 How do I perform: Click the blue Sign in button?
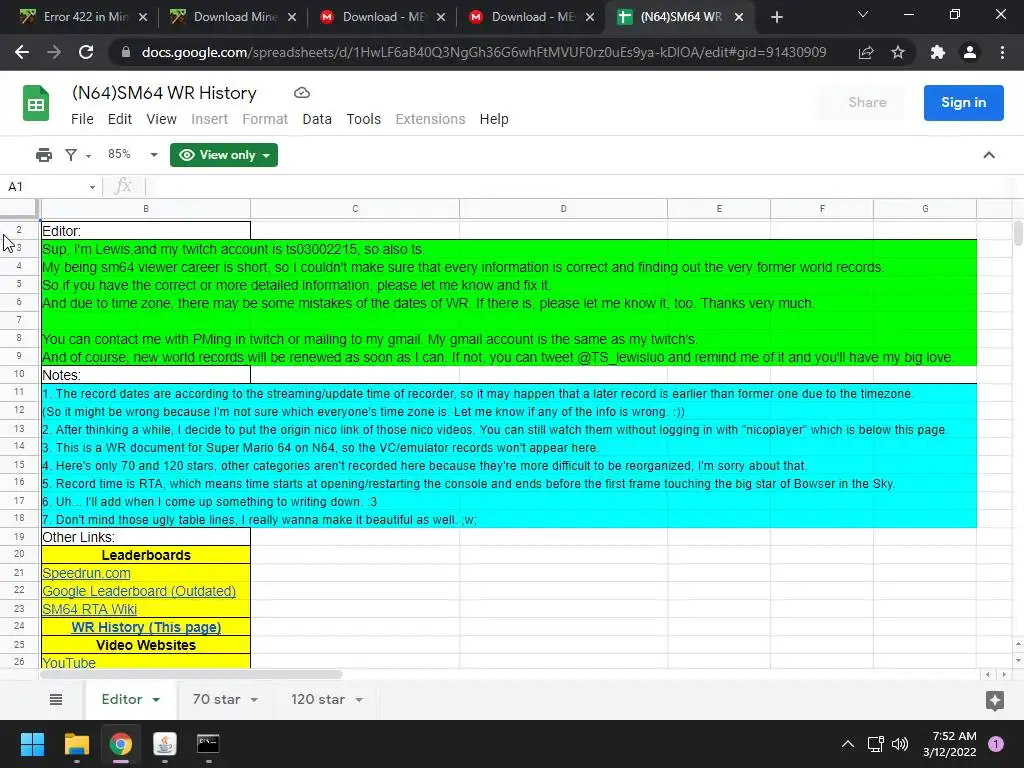pyautogui.click(x=963, y=103)
